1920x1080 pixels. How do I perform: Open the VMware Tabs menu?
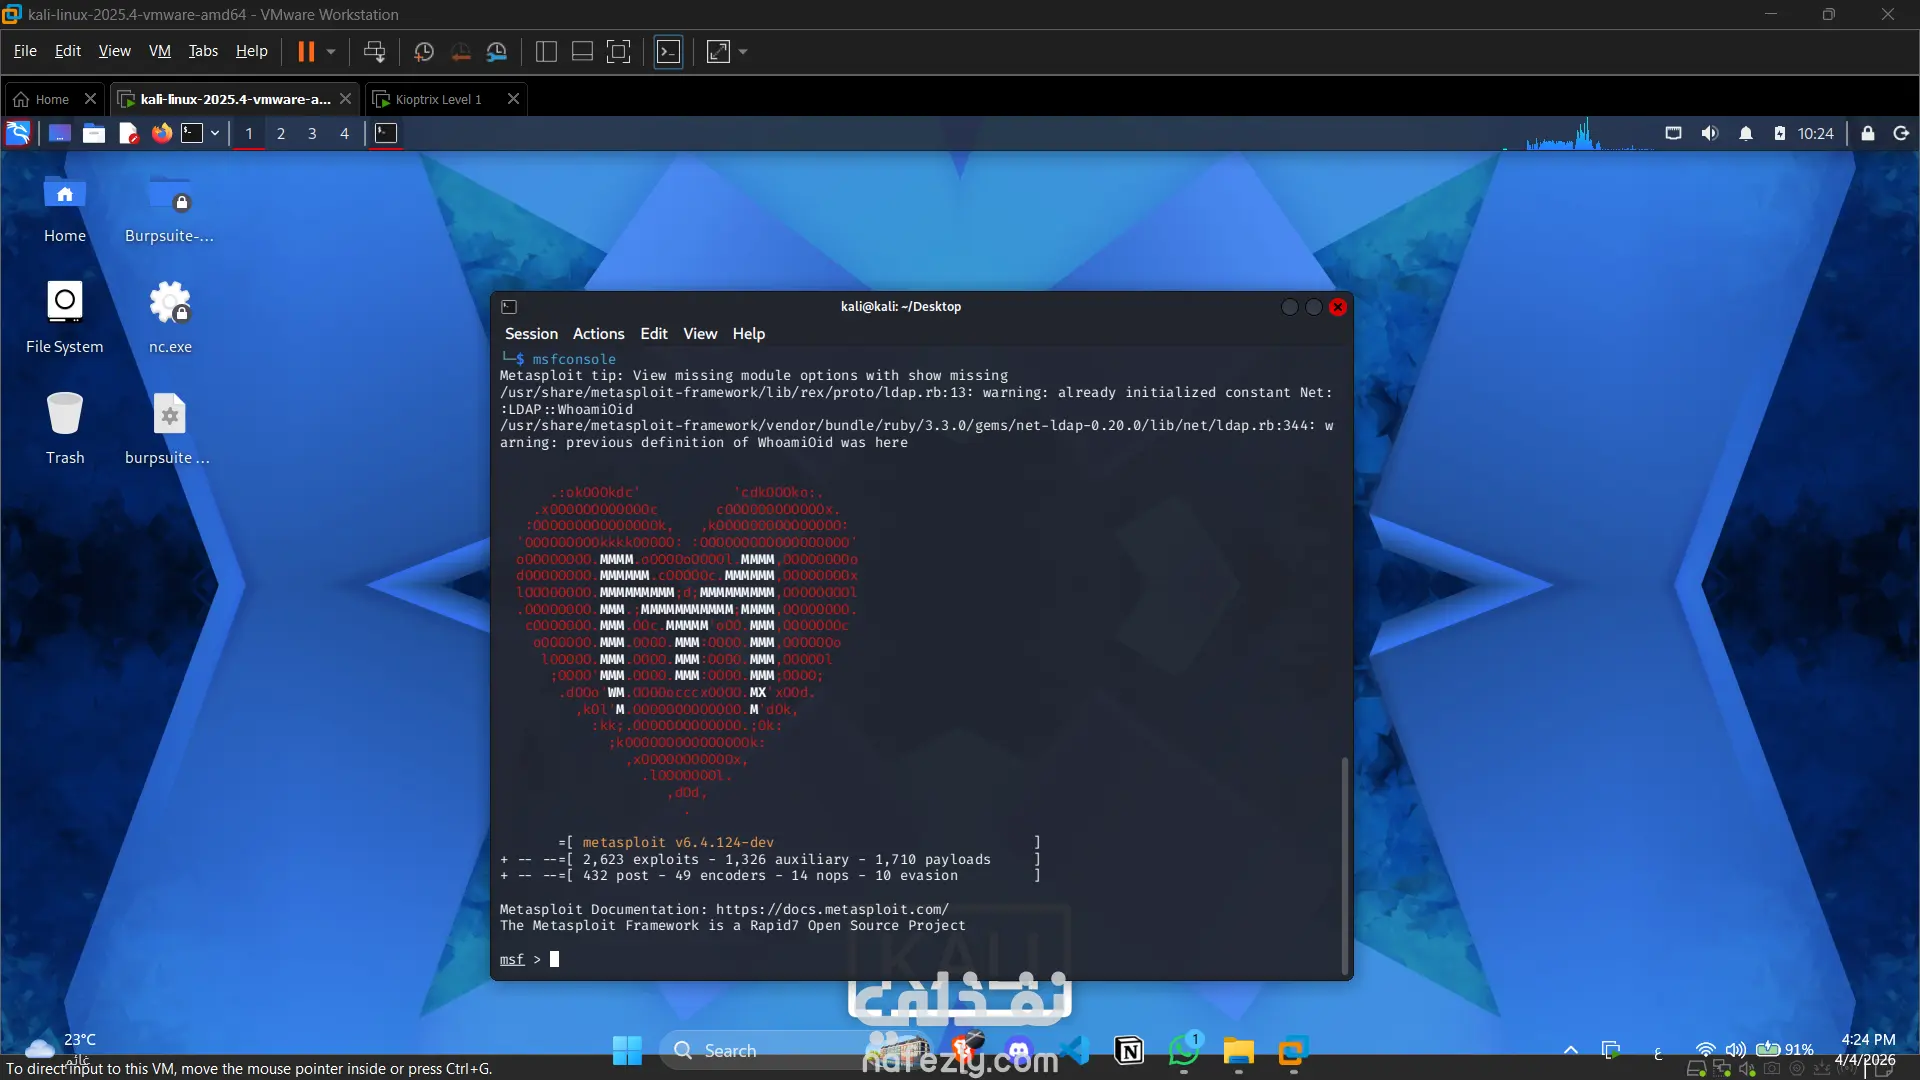point(203,51)
